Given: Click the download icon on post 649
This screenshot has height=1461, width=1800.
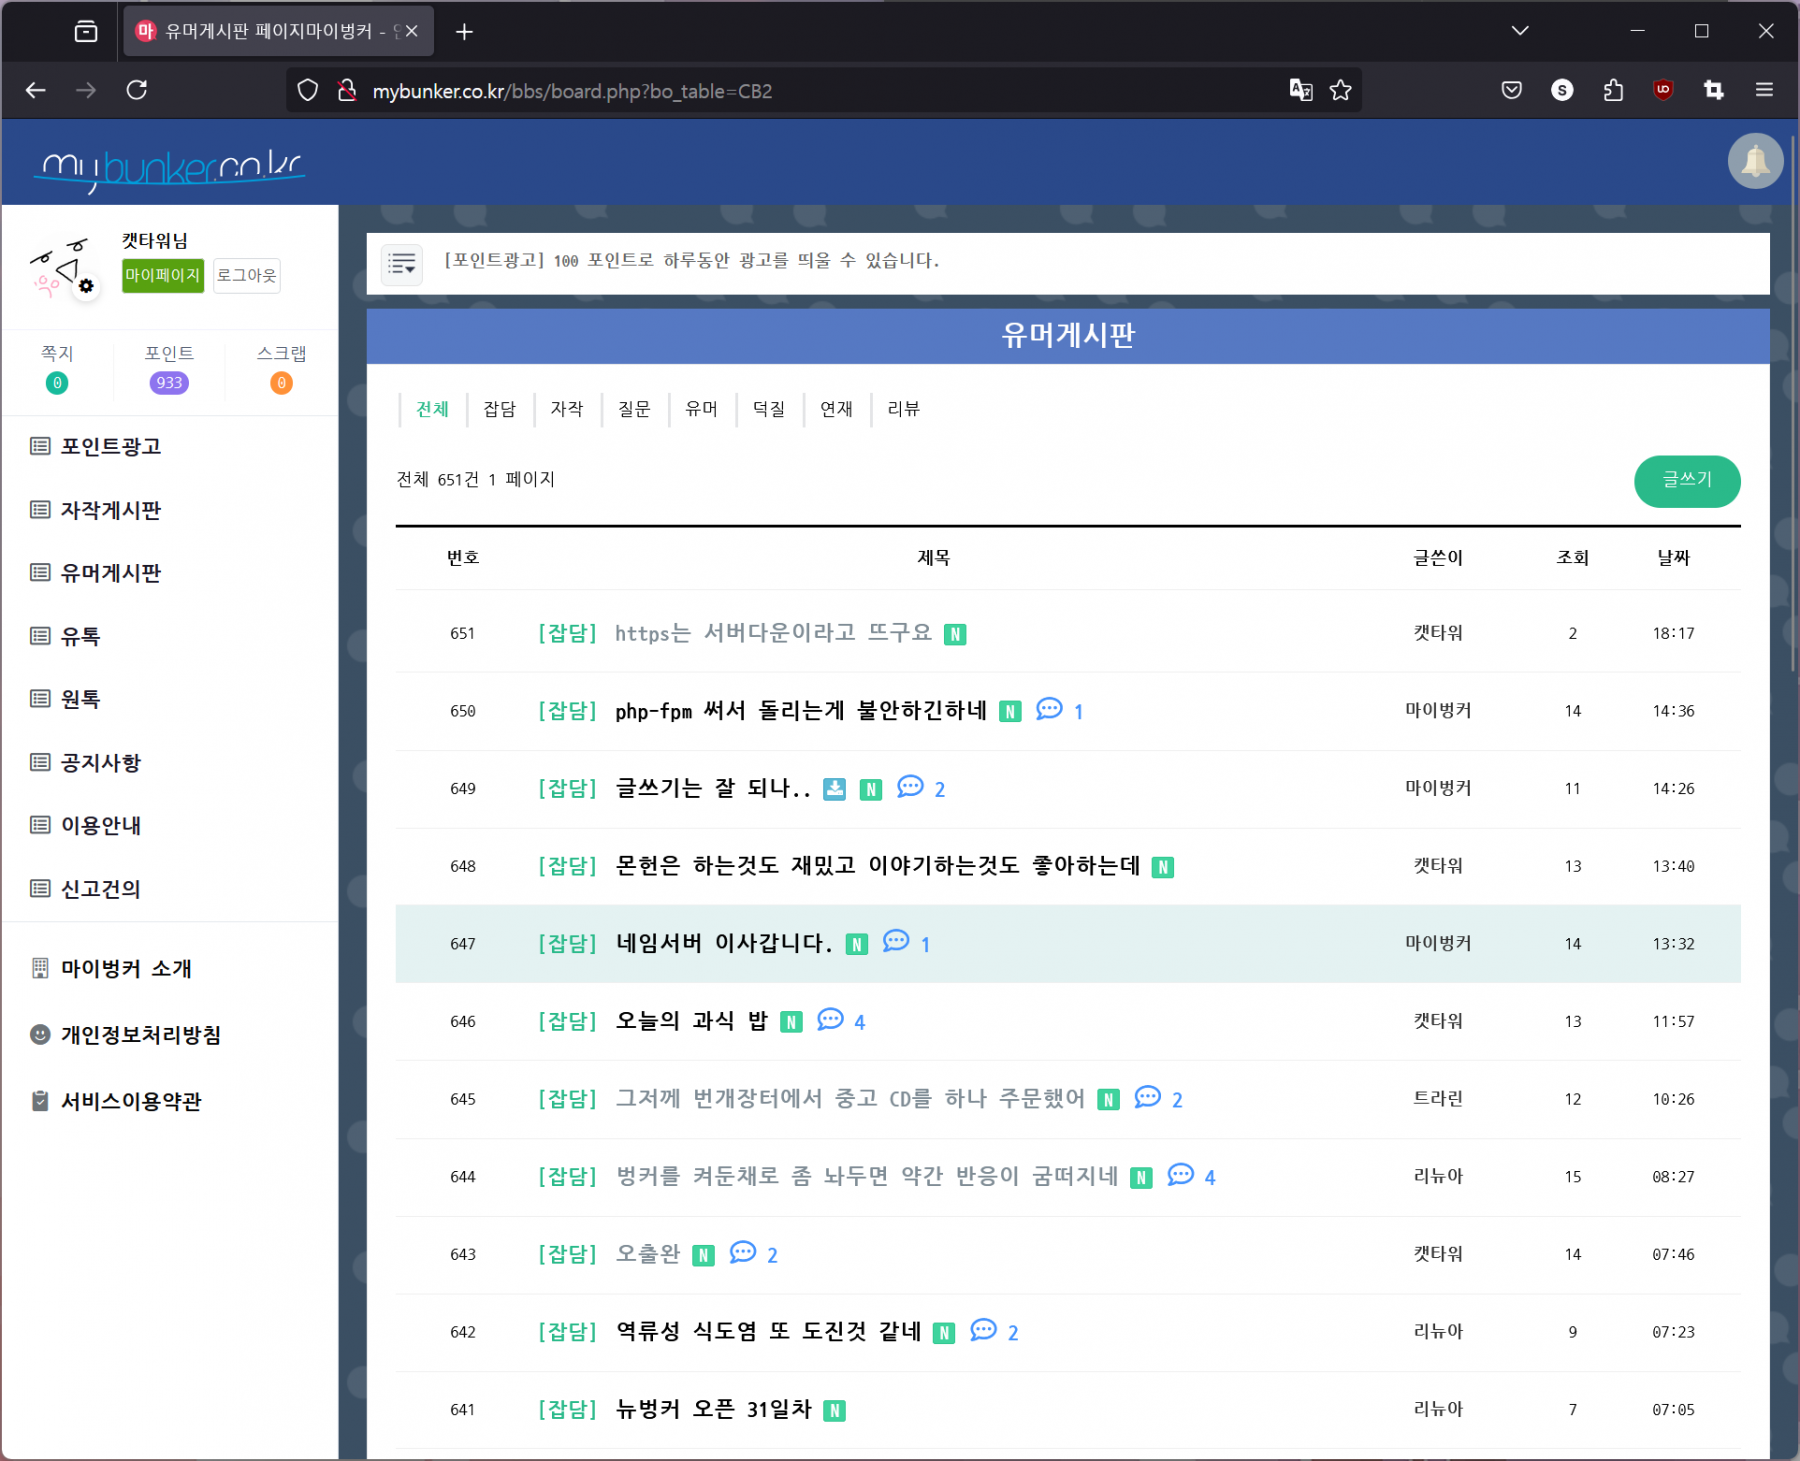Looking at the screenshot, I should [834, 789].
